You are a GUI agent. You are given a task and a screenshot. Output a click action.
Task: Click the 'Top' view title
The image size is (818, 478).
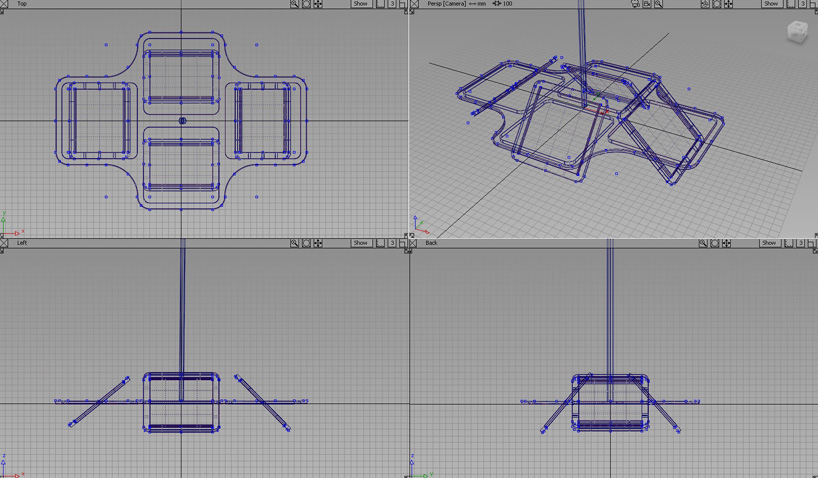22,4
